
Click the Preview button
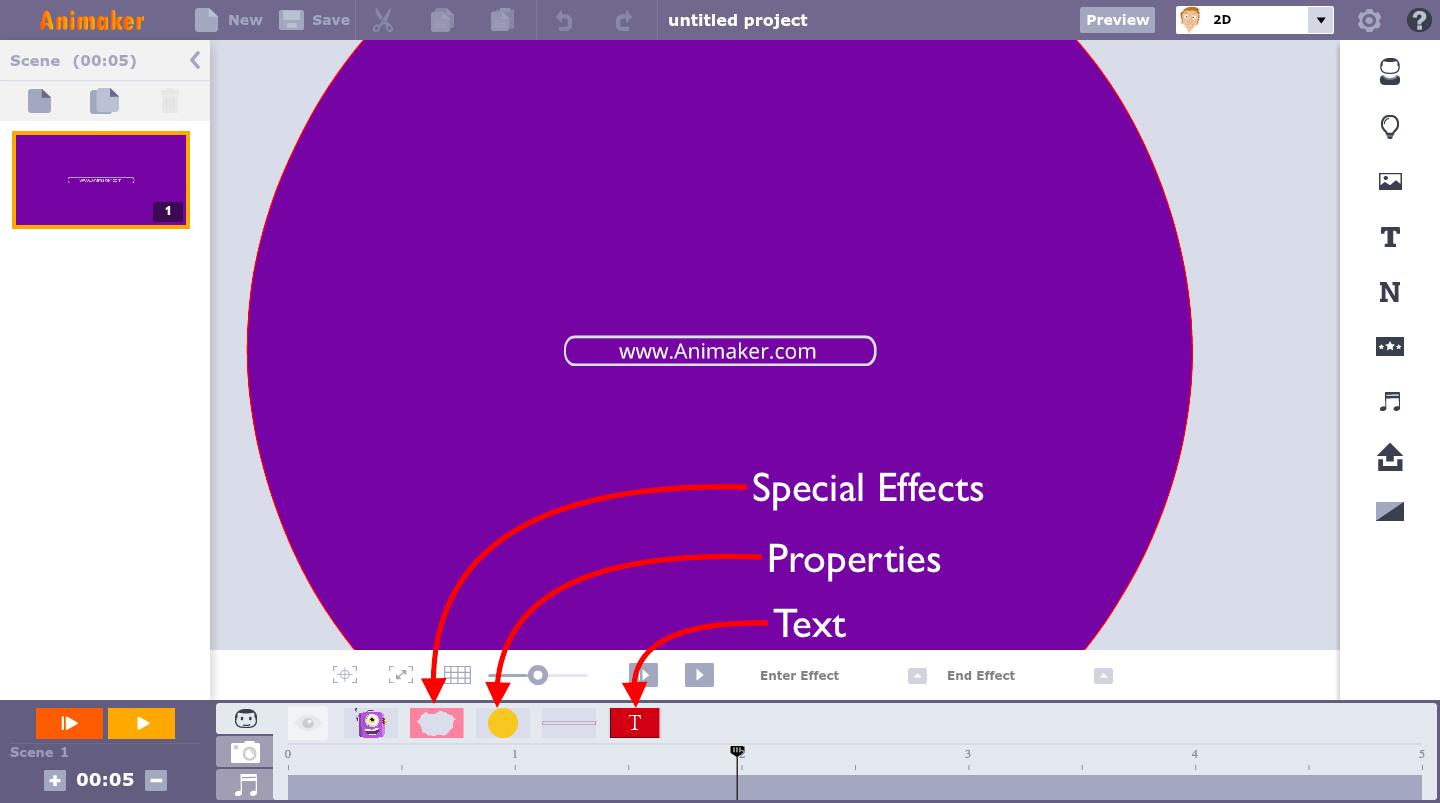(1117, 20)
